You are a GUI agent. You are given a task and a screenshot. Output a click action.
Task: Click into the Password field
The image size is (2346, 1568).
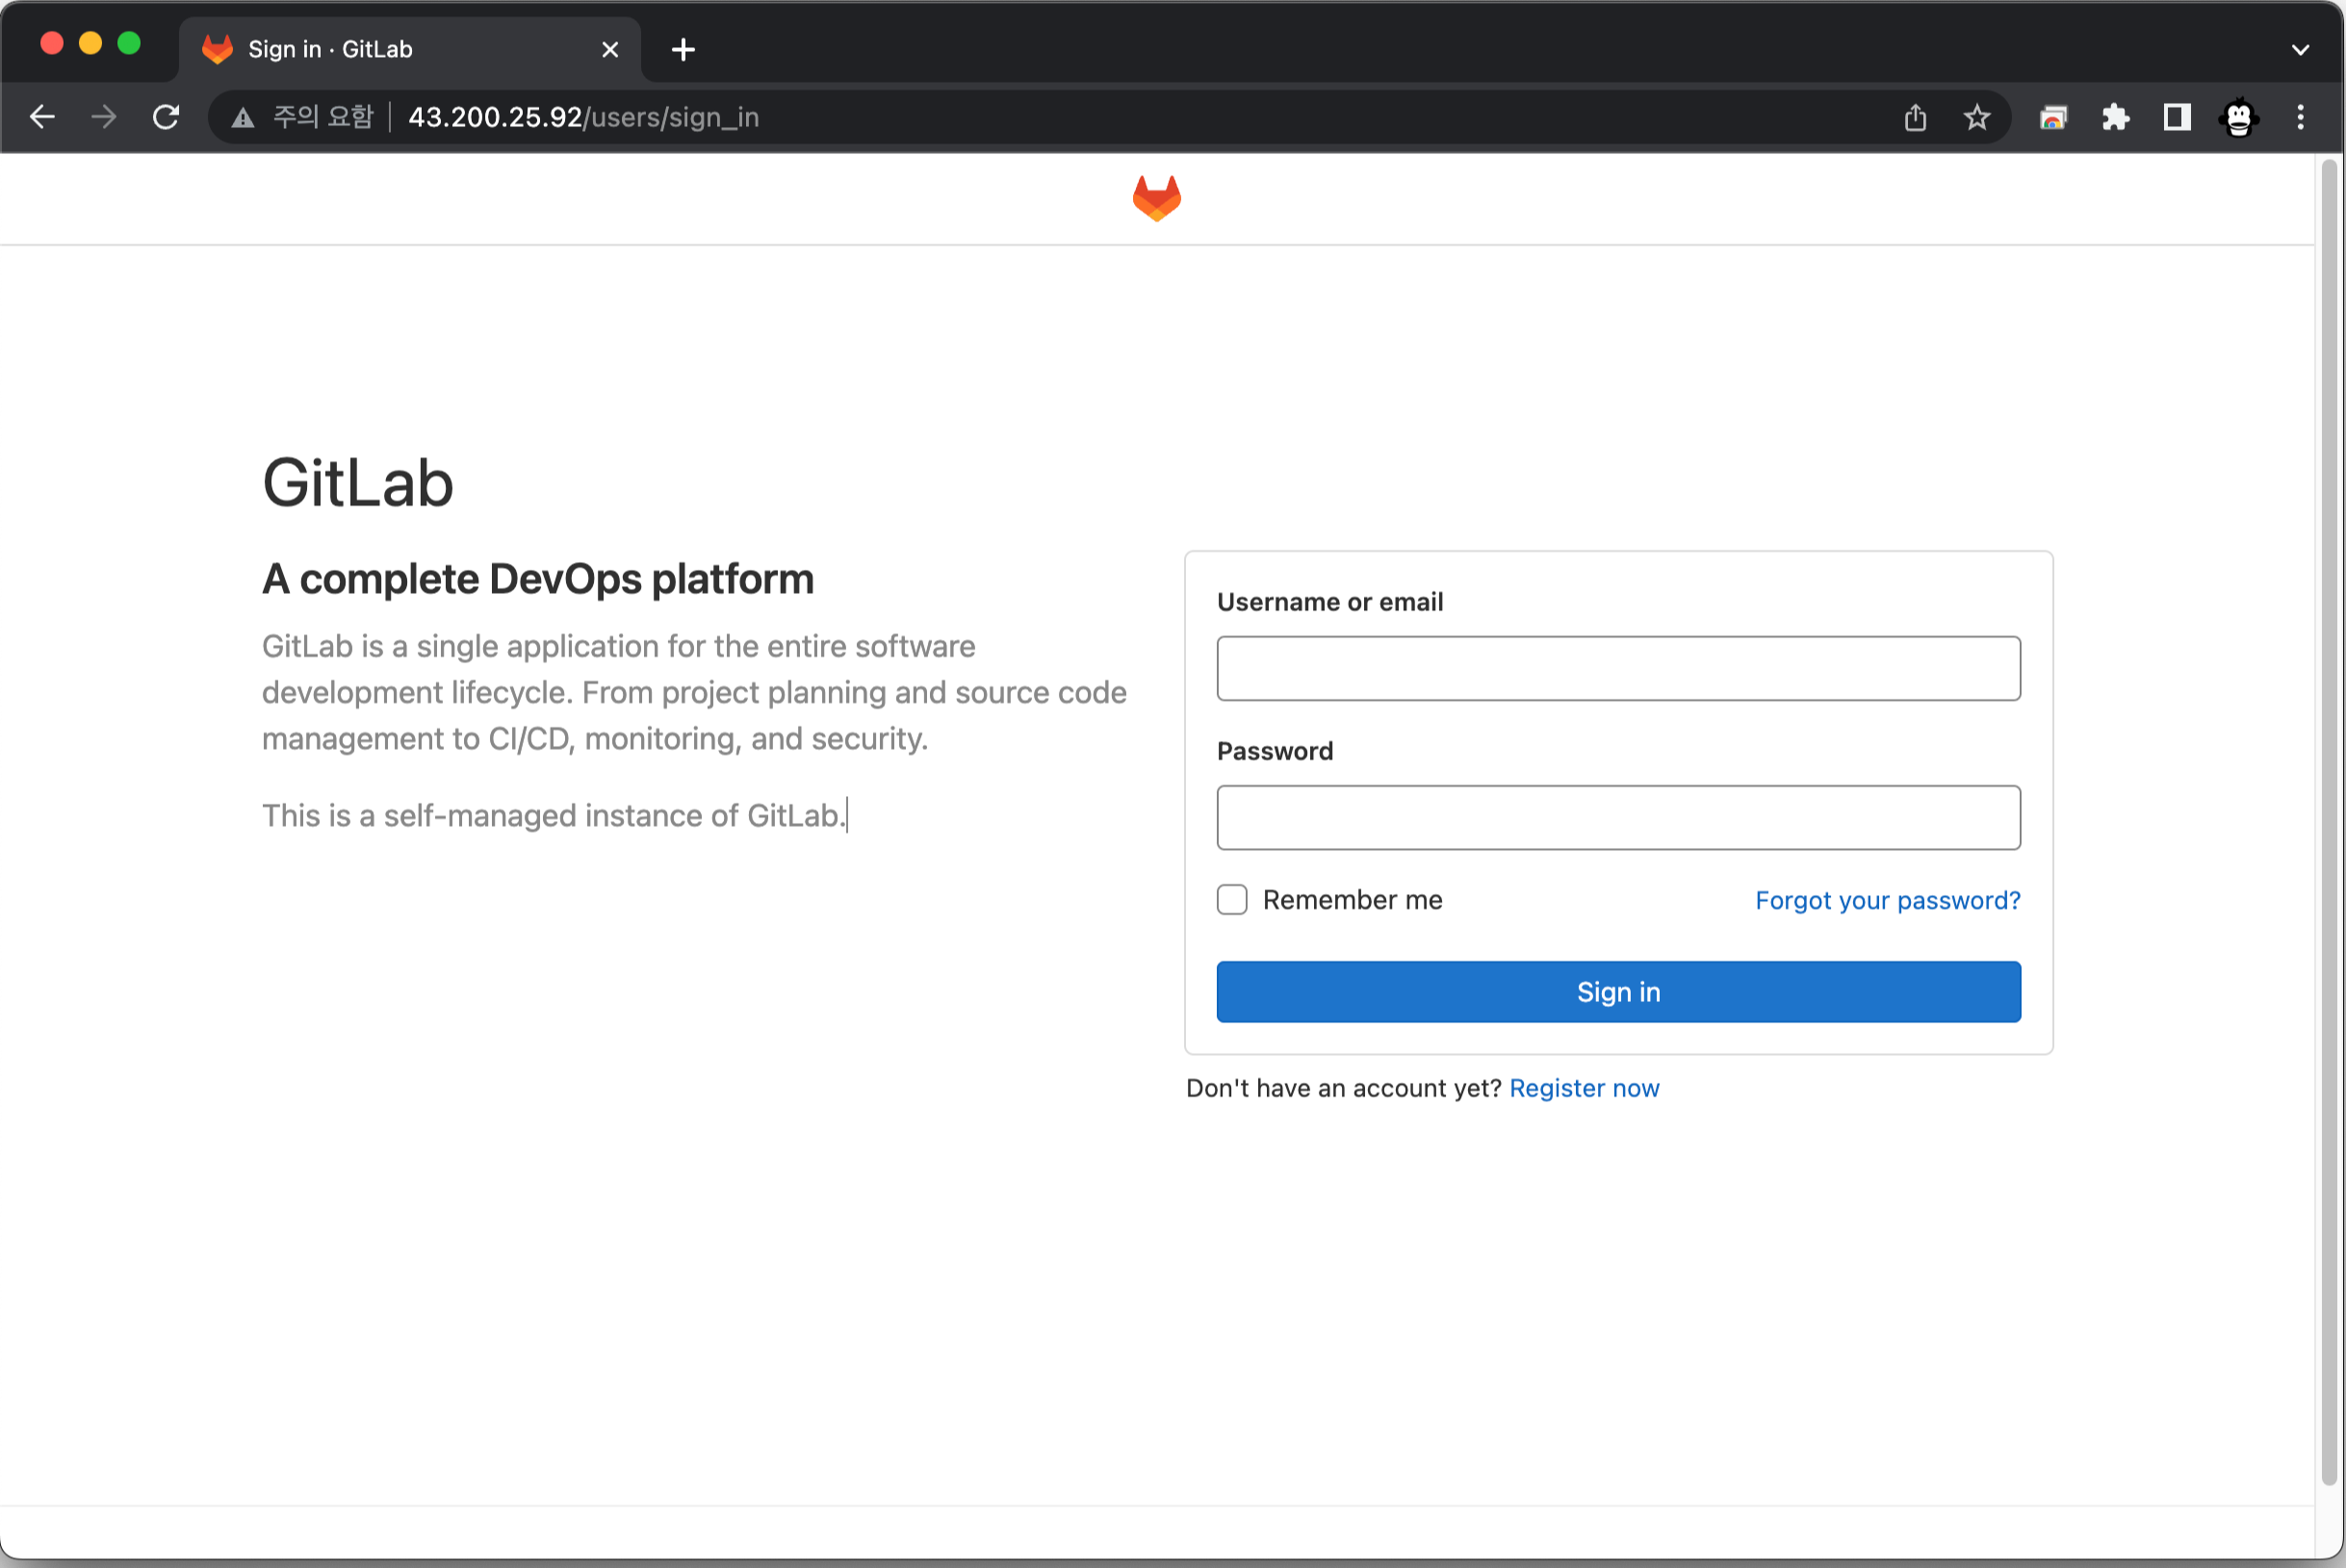coord(1618,817)
